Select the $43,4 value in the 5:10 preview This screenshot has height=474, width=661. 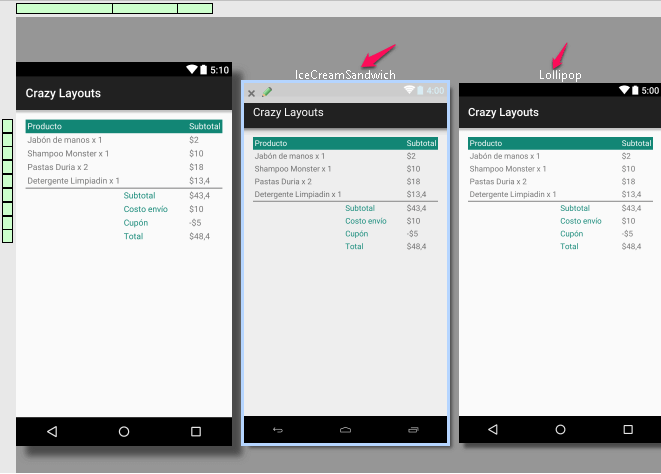point(199,196)
